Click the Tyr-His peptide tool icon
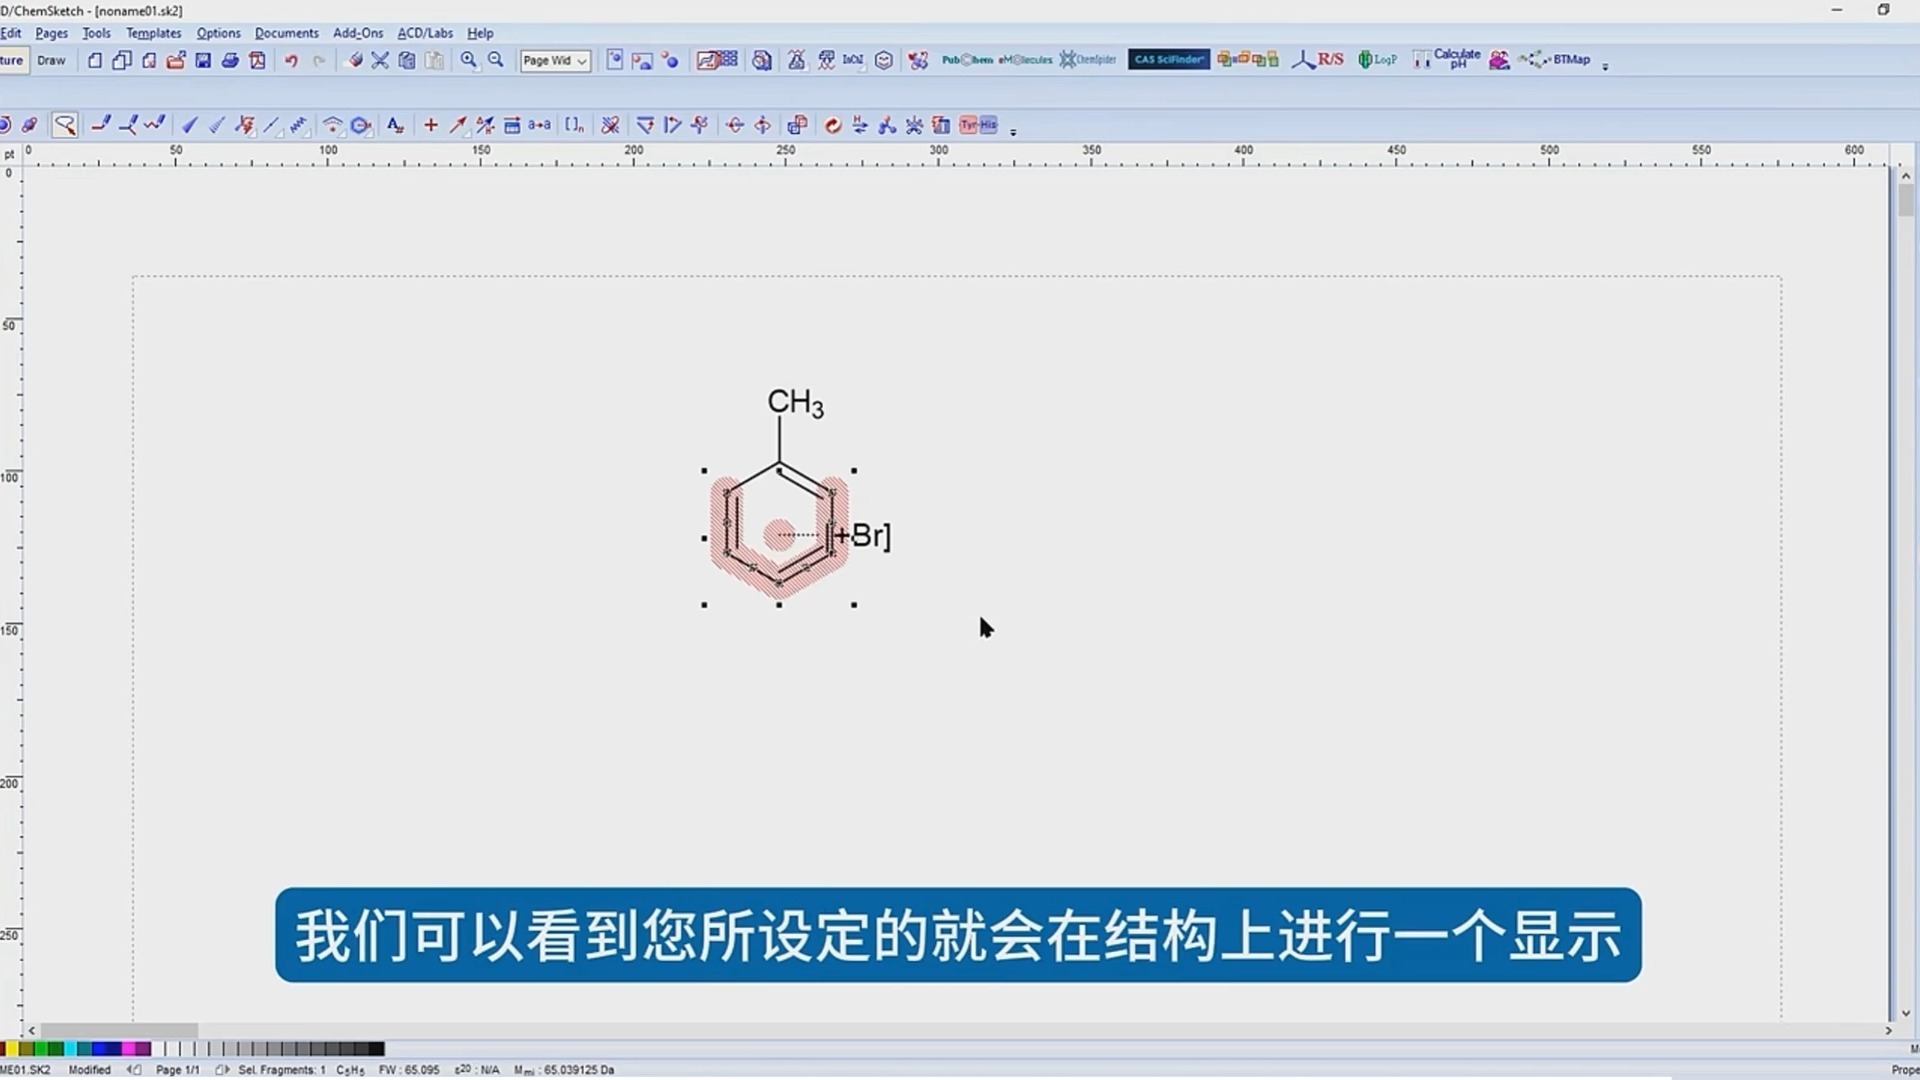 point(978,125)
